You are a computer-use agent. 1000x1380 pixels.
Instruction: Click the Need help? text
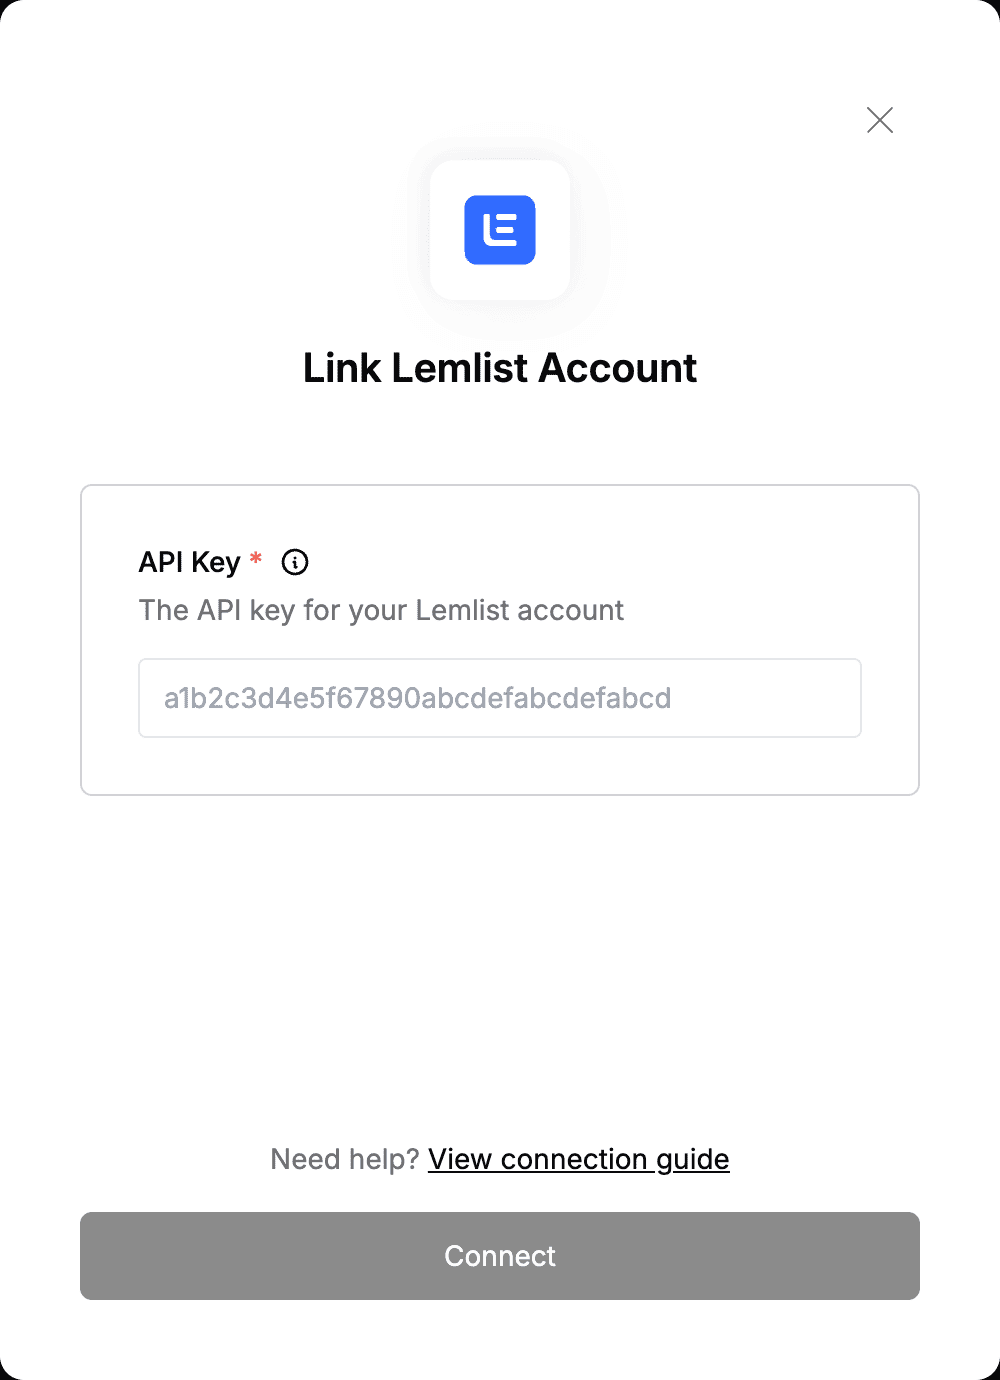pyautogui.click(x=345, y=1159)
